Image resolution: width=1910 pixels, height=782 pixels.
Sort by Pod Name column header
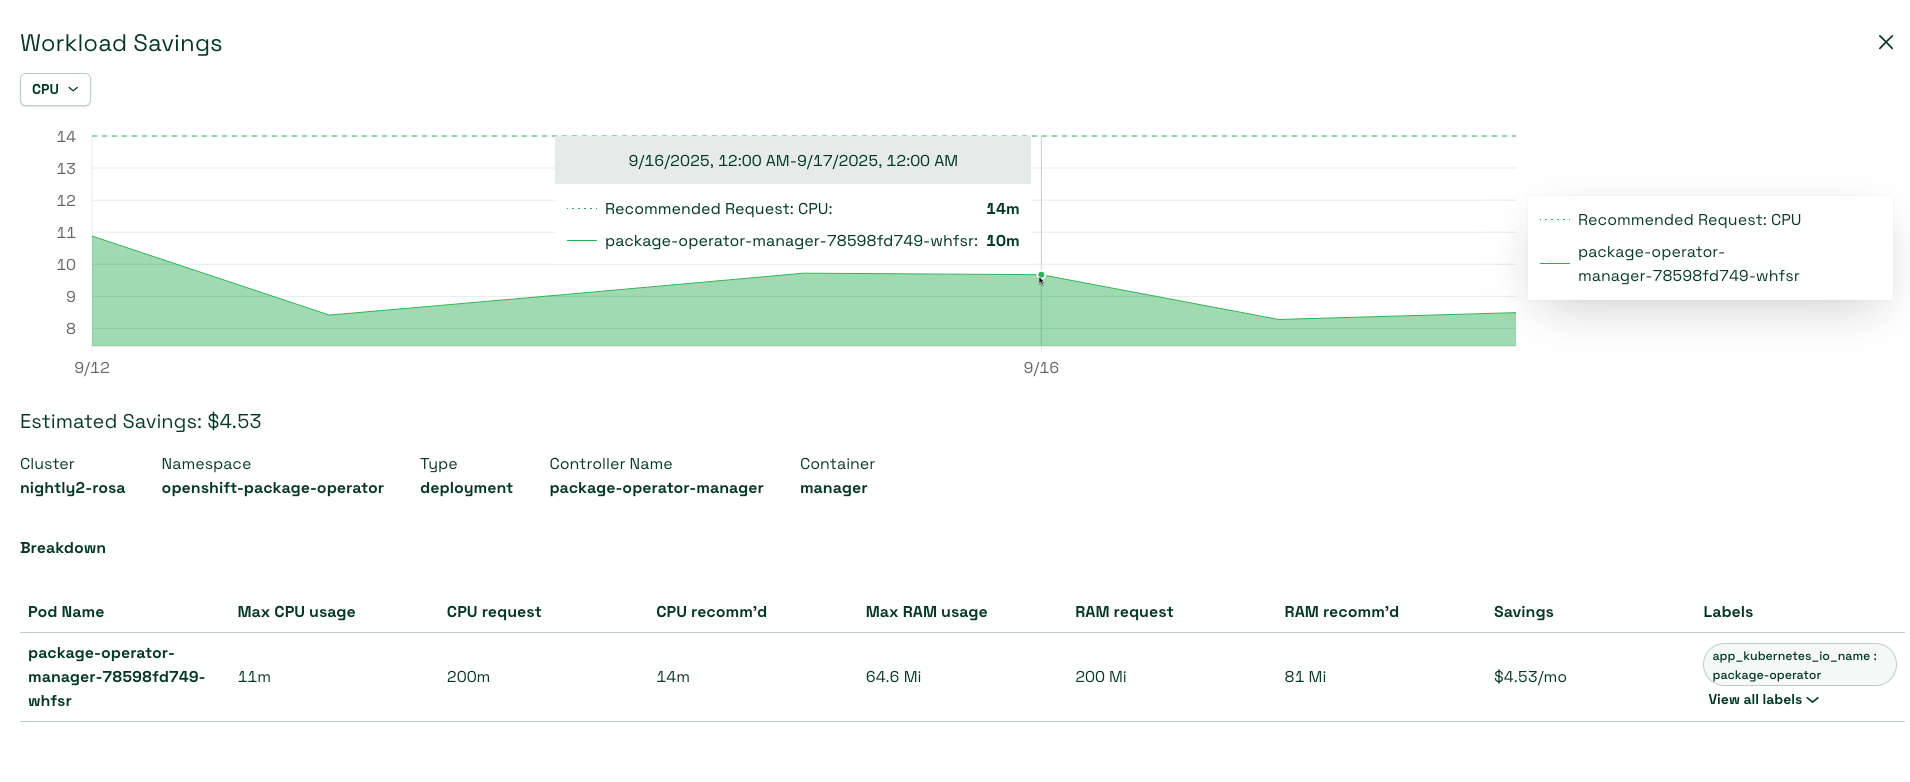[x=66, y=612]
